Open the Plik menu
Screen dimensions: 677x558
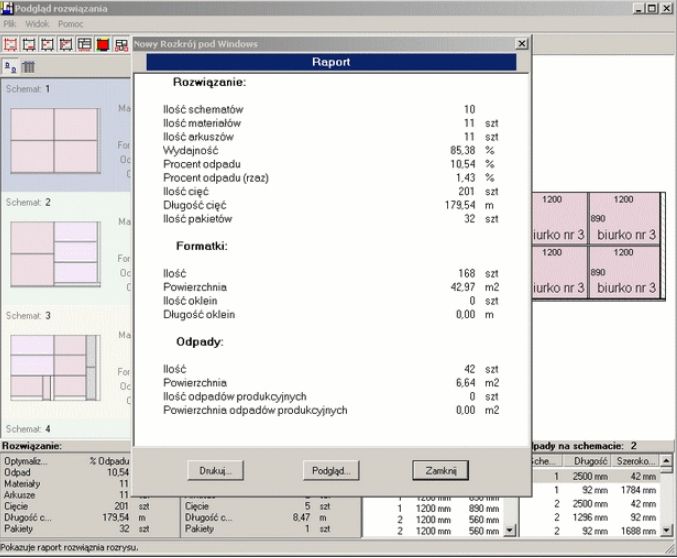pyautogui.click(x=11, y=22)
